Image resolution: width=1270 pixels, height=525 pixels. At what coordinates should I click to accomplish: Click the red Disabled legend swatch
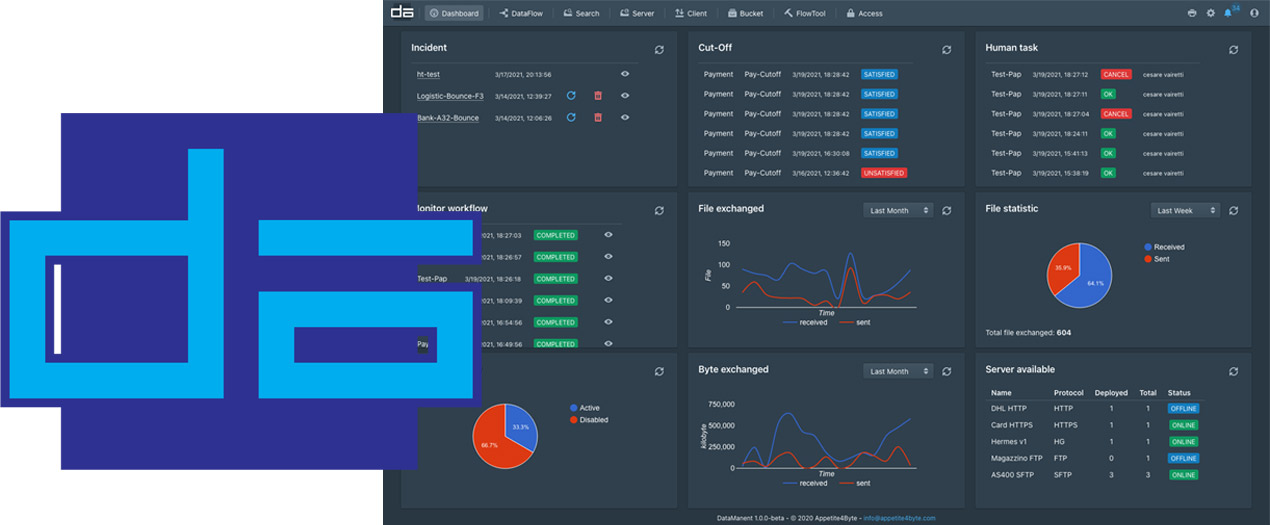pyautogui.click(x=574, y=420)
